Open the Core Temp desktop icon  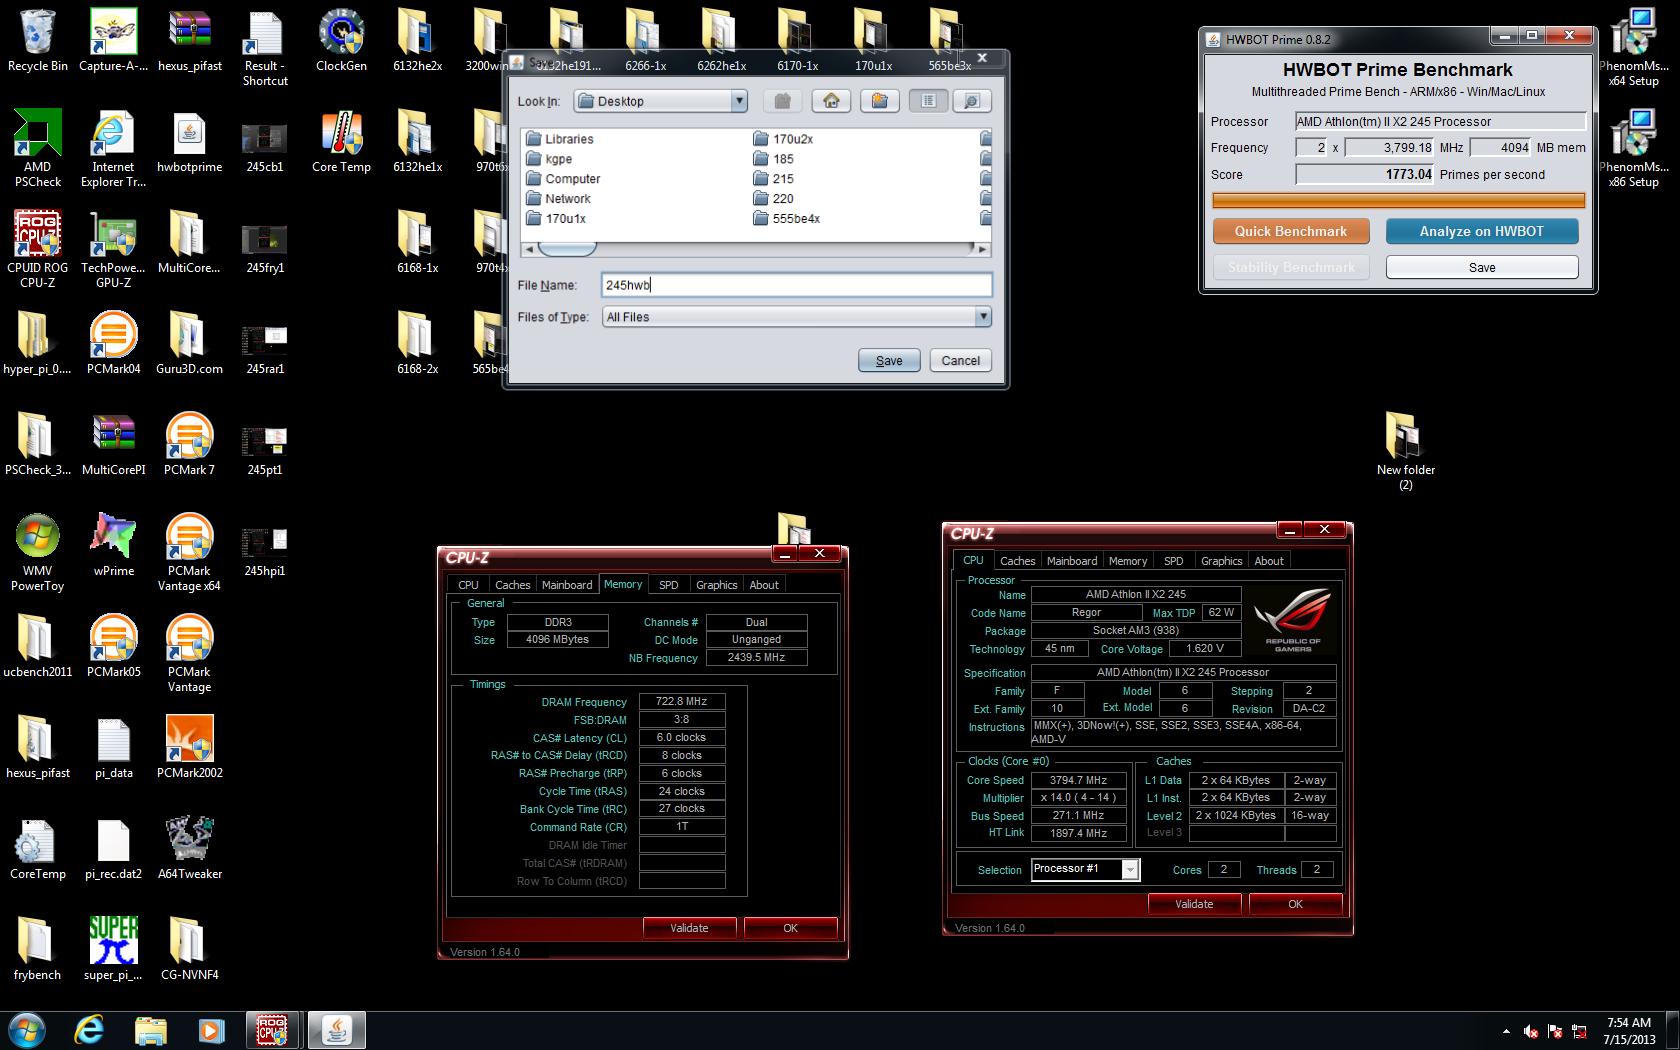pyautogui.click(x=341, y=141)
